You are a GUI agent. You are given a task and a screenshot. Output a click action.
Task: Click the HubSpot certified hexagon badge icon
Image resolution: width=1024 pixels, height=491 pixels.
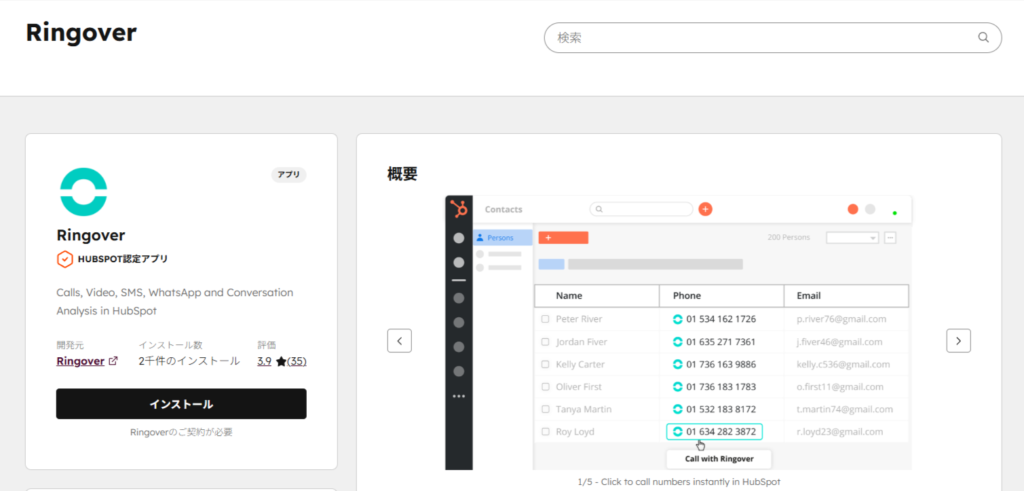pyautogui.click(x=65, y=259)
